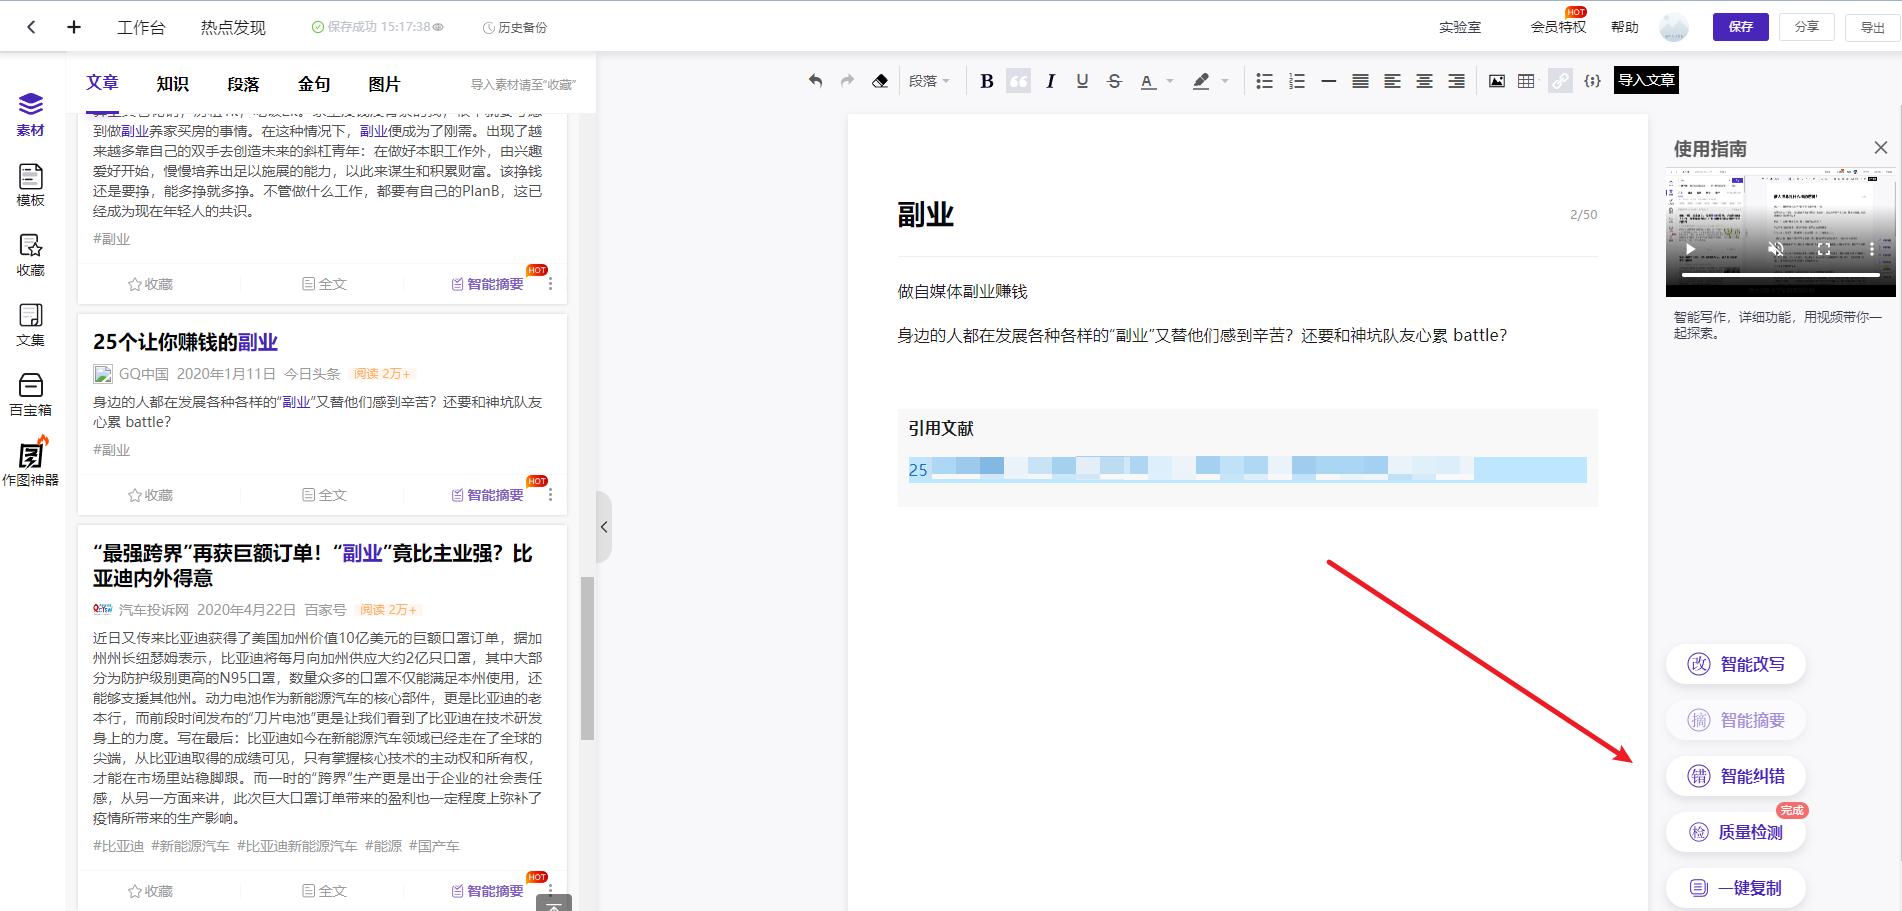
Task: Toggle underline formatting
Action: pos(1081,80)
